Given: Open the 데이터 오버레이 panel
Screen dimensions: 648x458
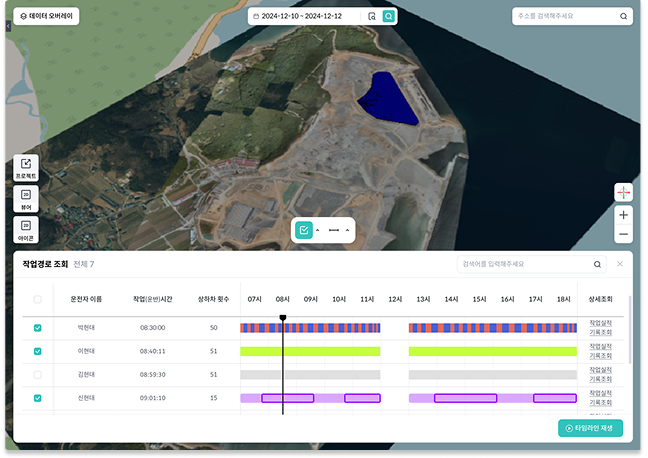Looking at the screenshot, I should click(46, 16).
